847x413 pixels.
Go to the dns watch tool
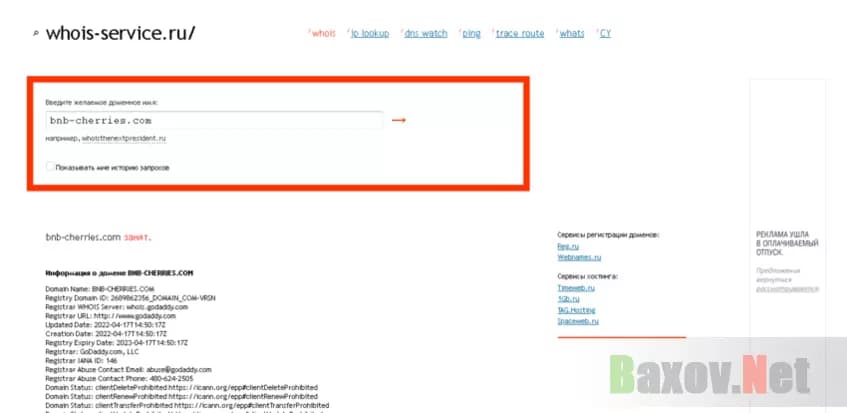(x=425, y=33)
